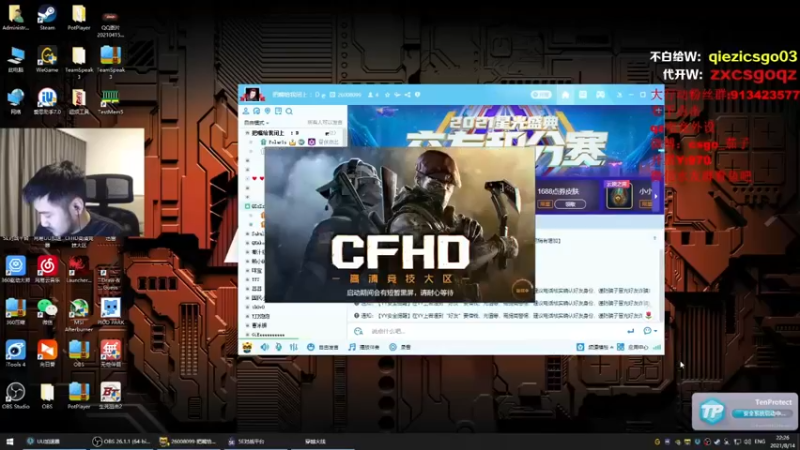Screen dimensions: 800x450
Task: Click the CFHD splash screen image
Action: [399, 224]
